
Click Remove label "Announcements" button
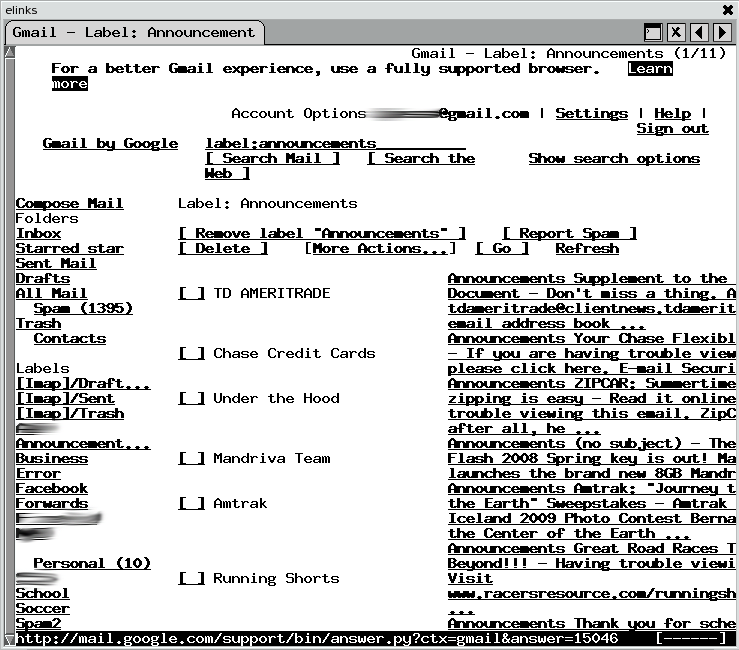(322, 233)
